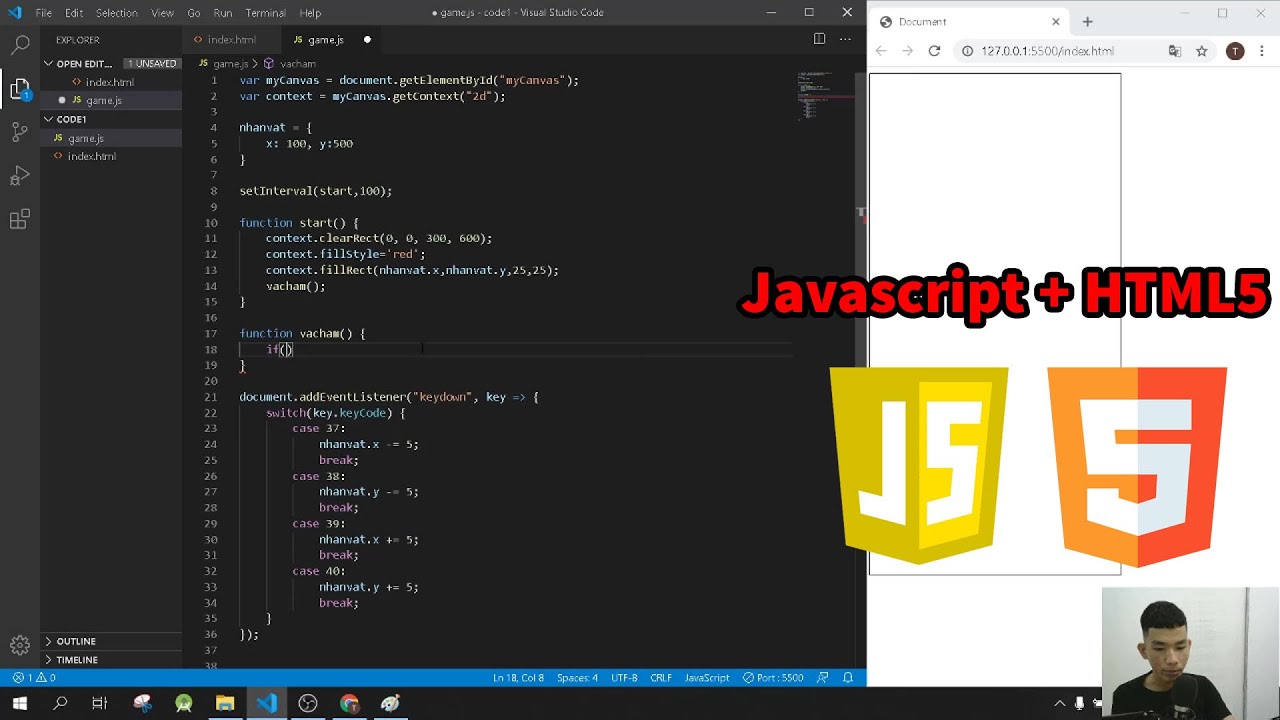This screenshot has height=720, width=1280.
Task: Show hidden tray icons chevron
Action: (1060, 704)
